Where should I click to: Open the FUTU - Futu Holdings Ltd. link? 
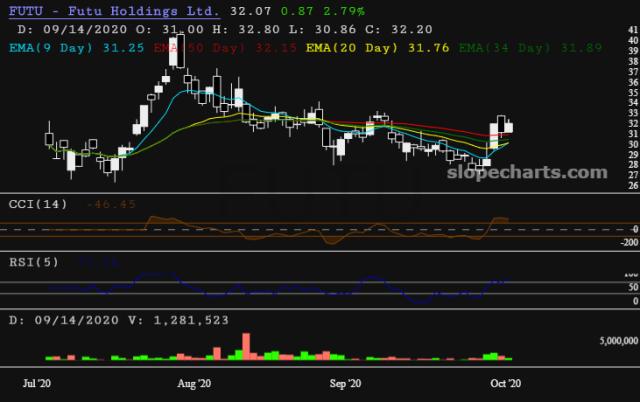tap(114, 11)
